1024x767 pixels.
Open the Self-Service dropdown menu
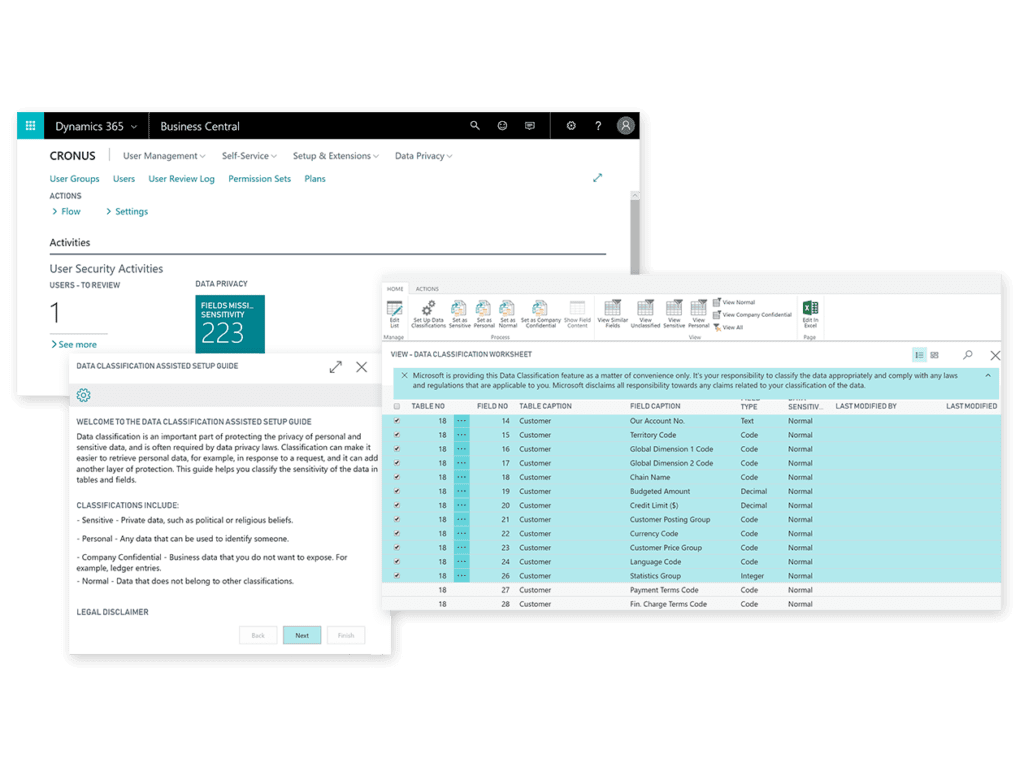click(249, 156)
